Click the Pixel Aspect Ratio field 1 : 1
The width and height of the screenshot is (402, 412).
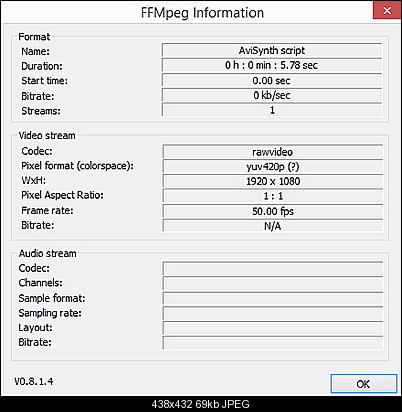pos(273,196)
